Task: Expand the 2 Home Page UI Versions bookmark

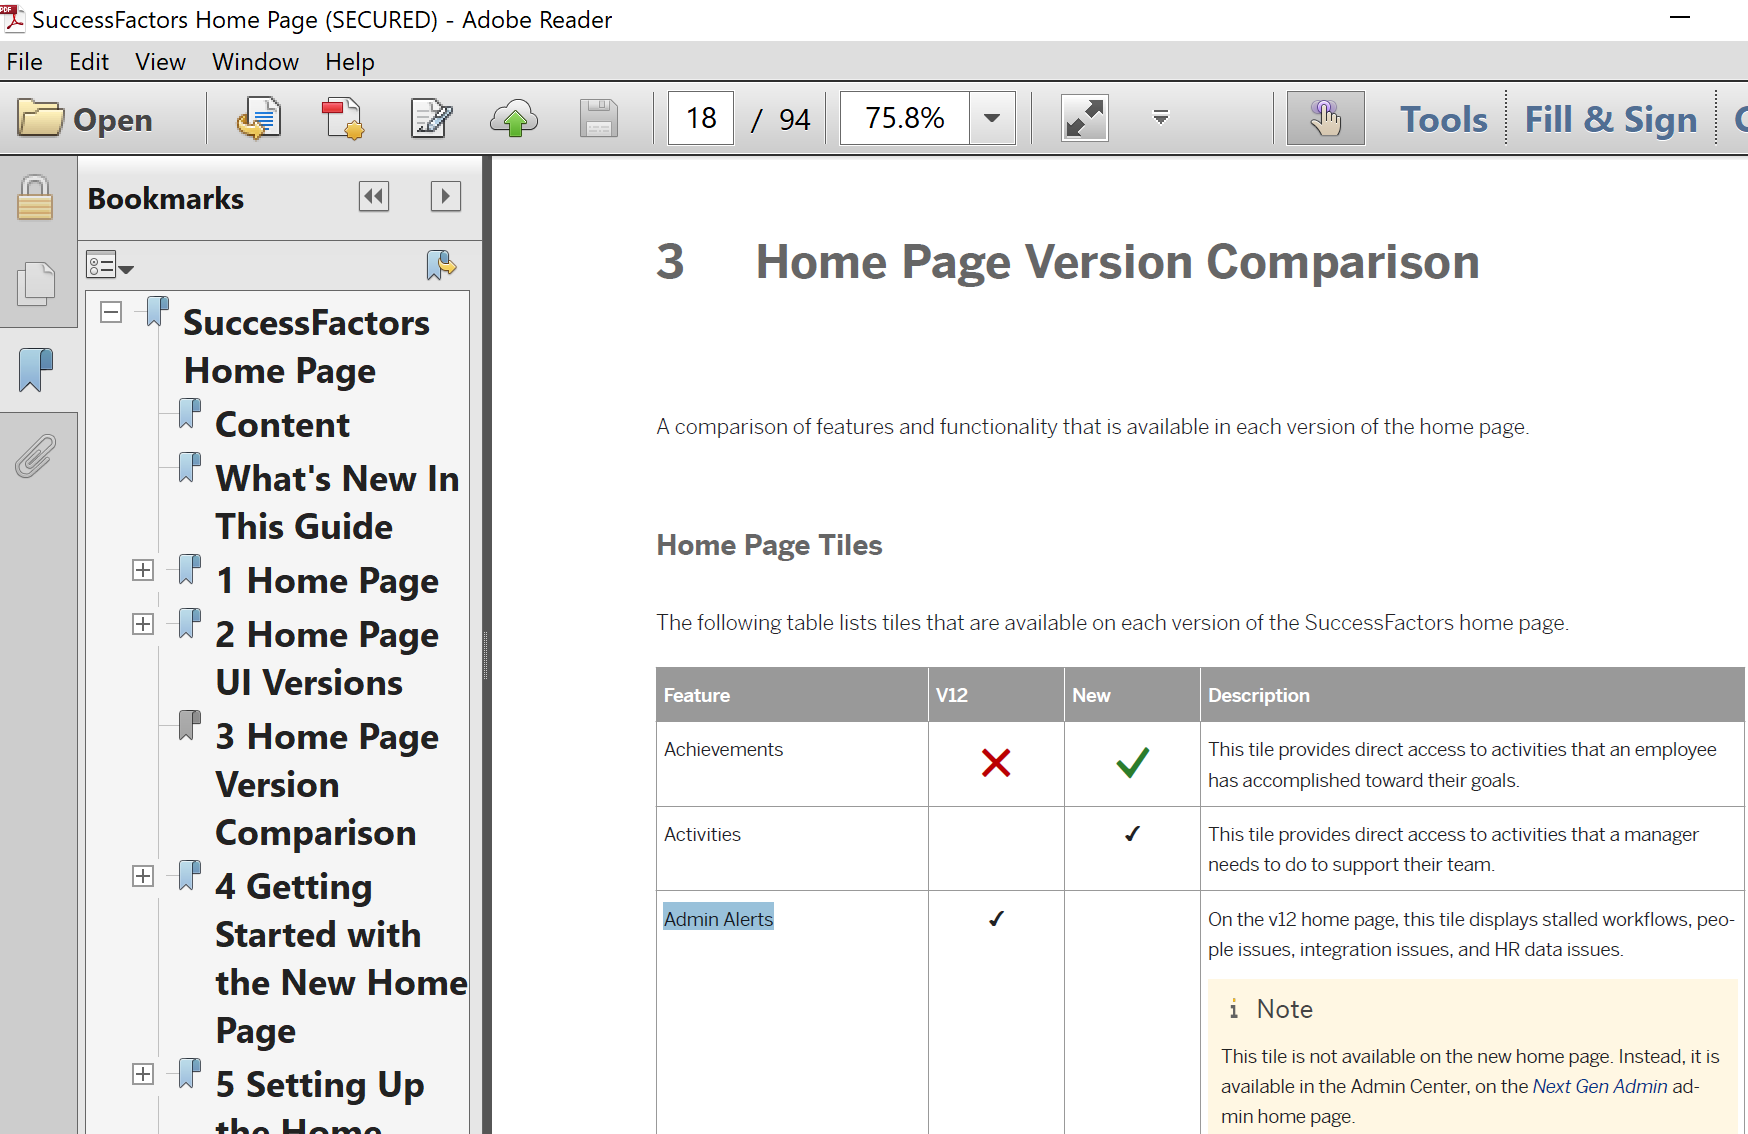Action: [143, 624]
